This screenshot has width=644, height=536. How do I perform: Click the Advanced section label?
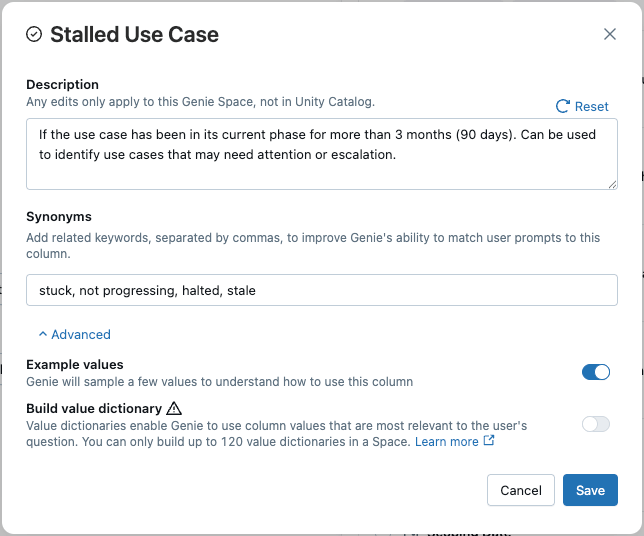pyautogui.click(x=81, y=335)
